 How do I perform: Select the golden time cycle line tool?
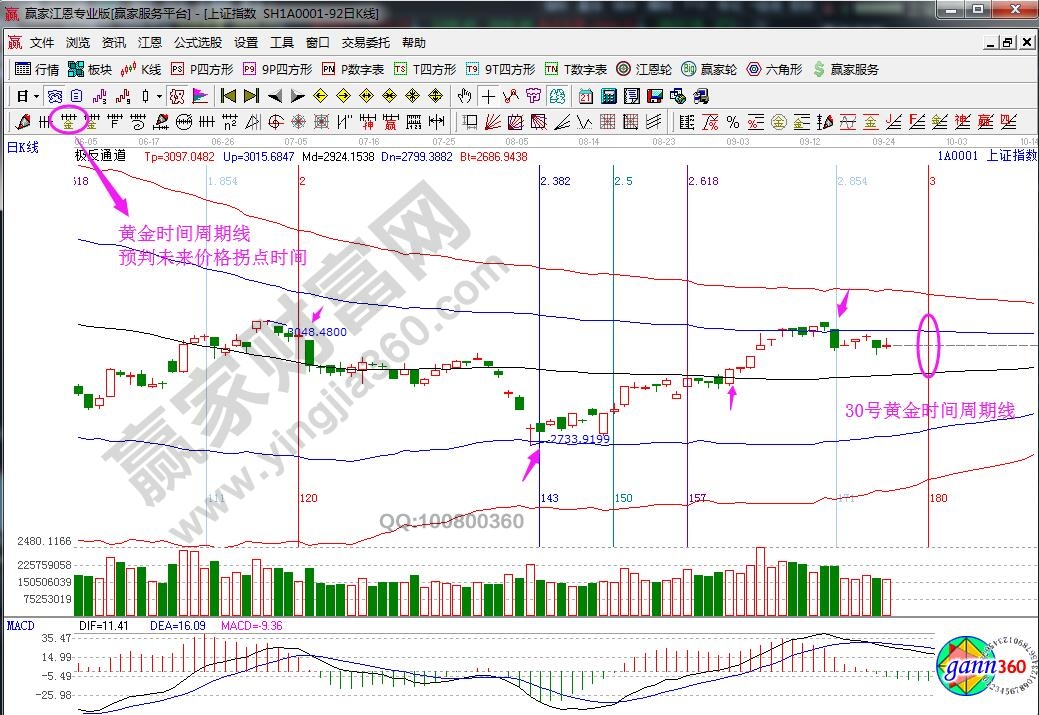click(x=69, y=122)
